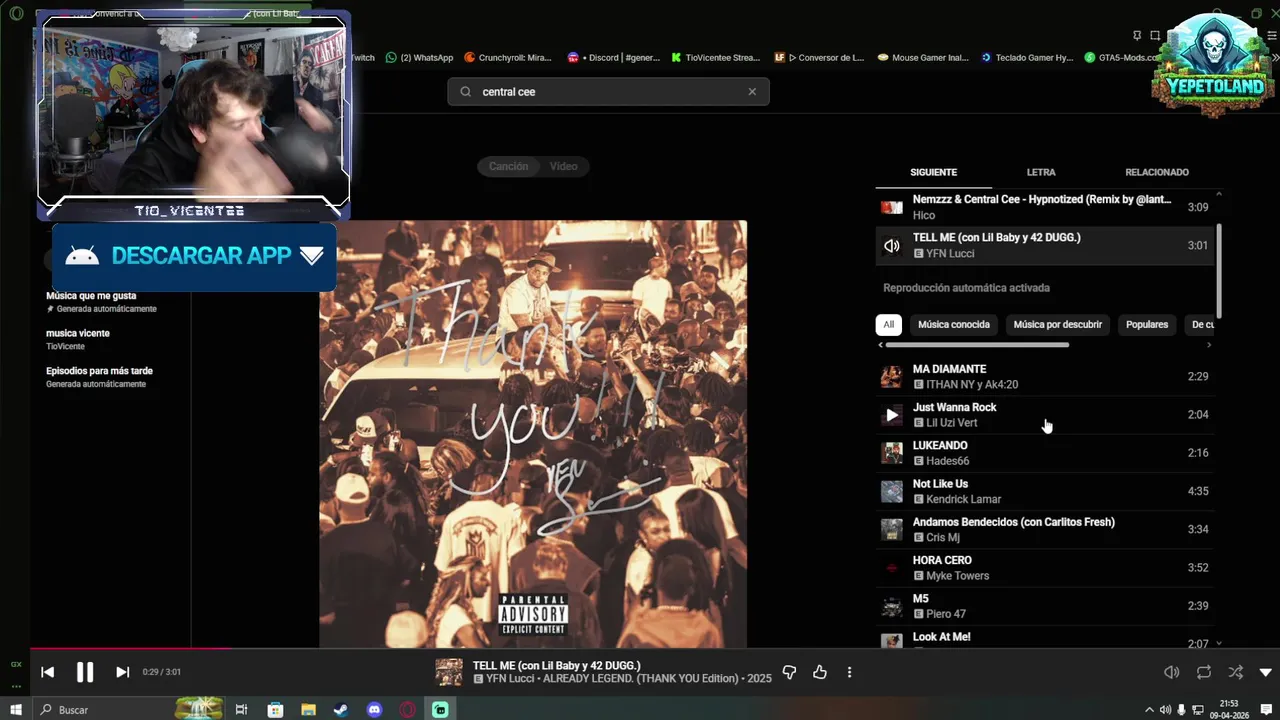This screenshot has height=720, width=1280.
Task: Open artist link 'Myke Towers'
Action: point(957,576)
